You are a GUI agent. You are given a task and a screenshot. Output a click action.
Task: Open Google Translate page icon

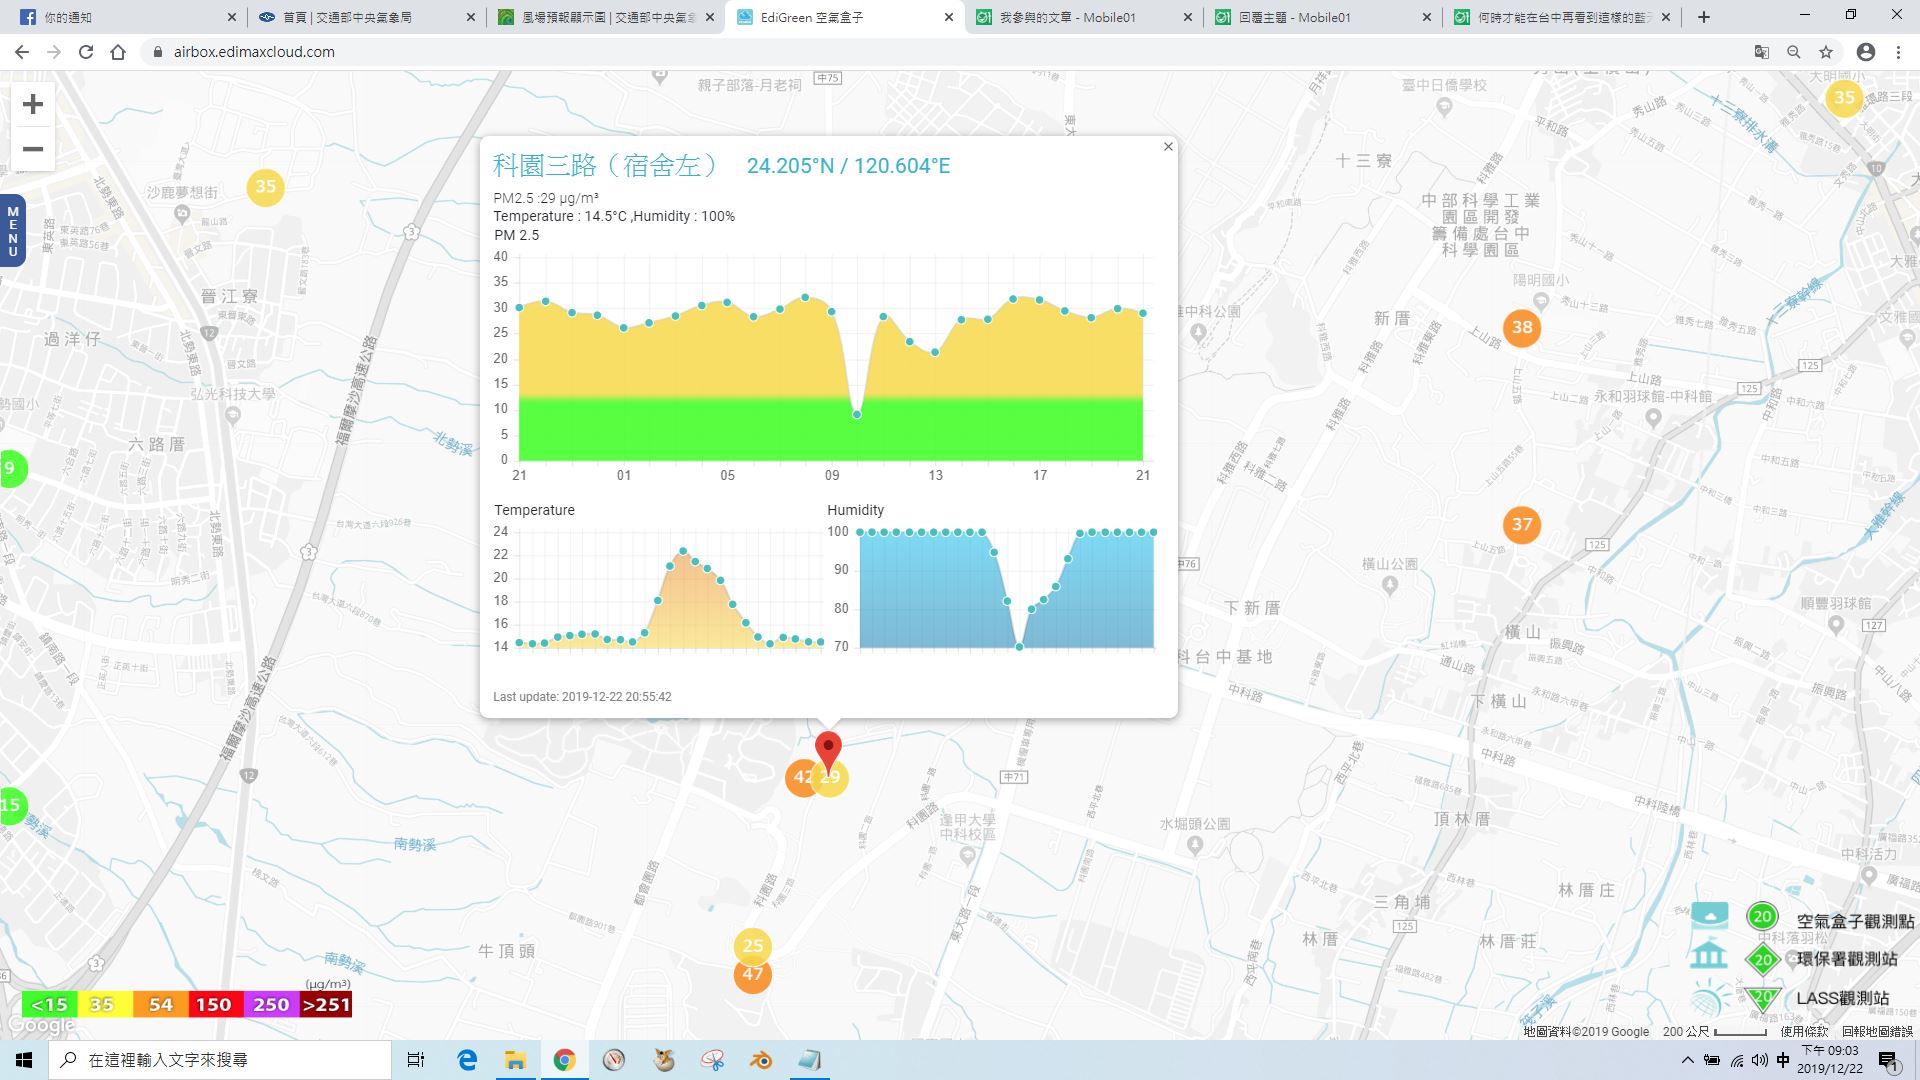(x=1762, y=52)
